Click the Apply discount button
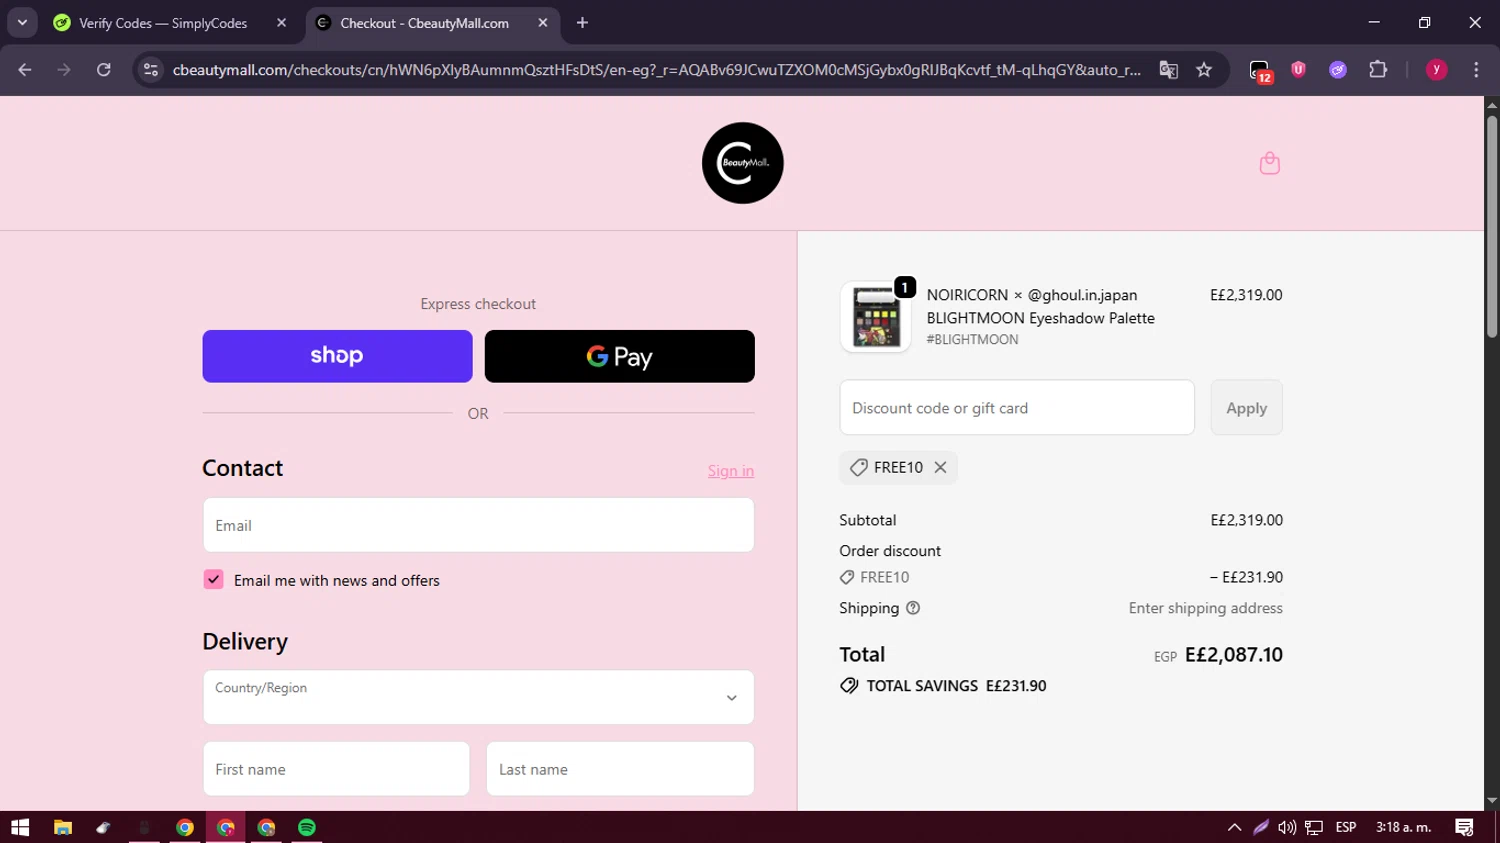Viewport: 1500px width, 843px height. (1246, 408)
